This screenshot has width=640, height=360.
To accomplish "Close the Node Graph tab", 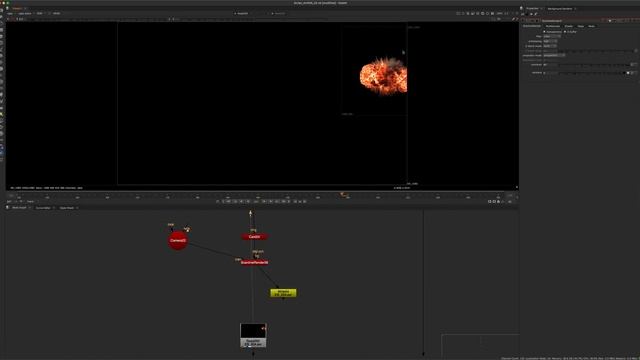I will point(29,208).
